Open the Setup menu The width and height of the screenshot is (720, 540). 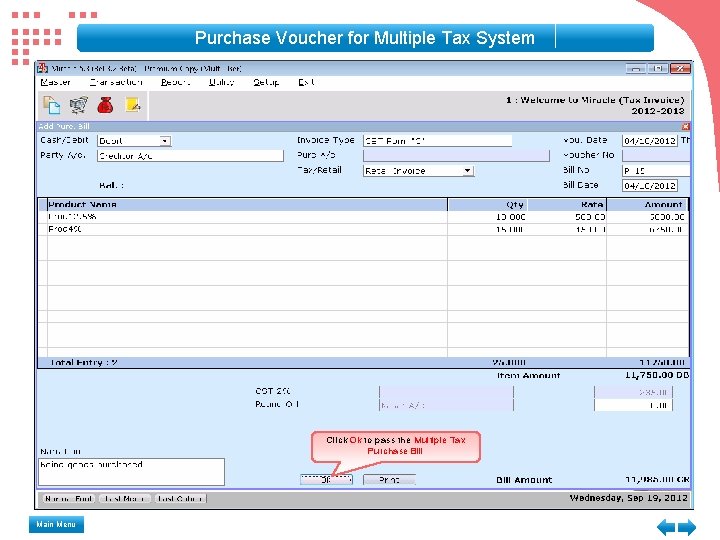266,82
